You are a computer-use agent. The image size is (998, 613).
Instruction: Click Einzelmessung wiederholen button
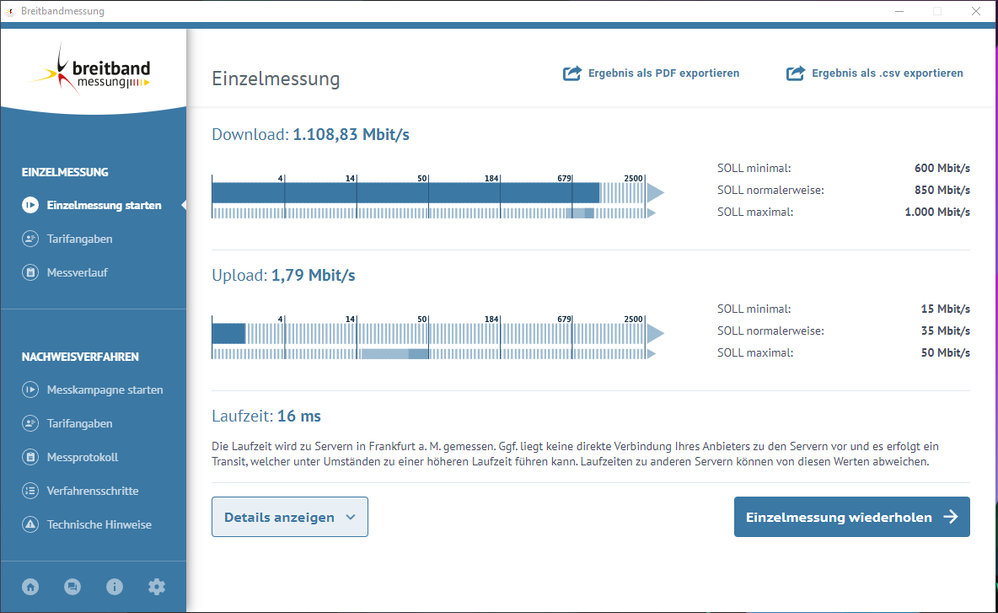pyautogui.click(x=852, y=517)
